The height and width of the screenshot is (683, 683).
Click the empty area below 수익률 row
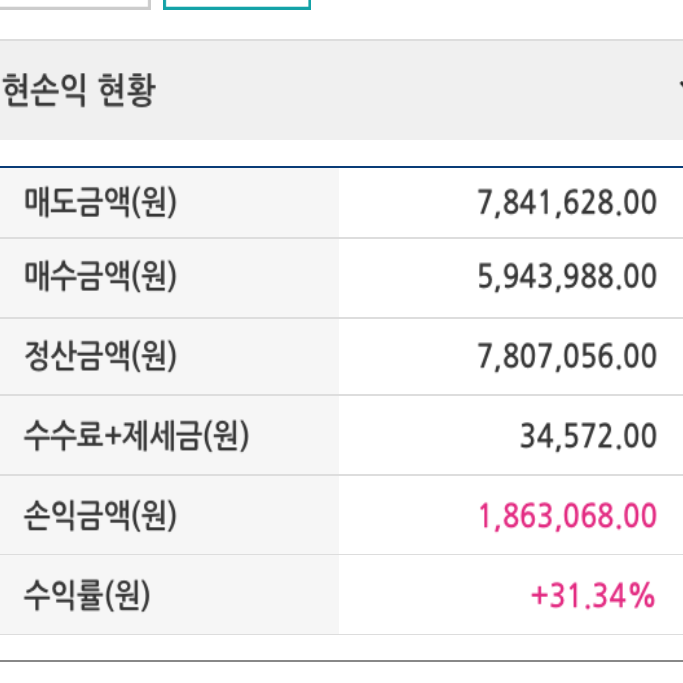[x=342, y=647]
